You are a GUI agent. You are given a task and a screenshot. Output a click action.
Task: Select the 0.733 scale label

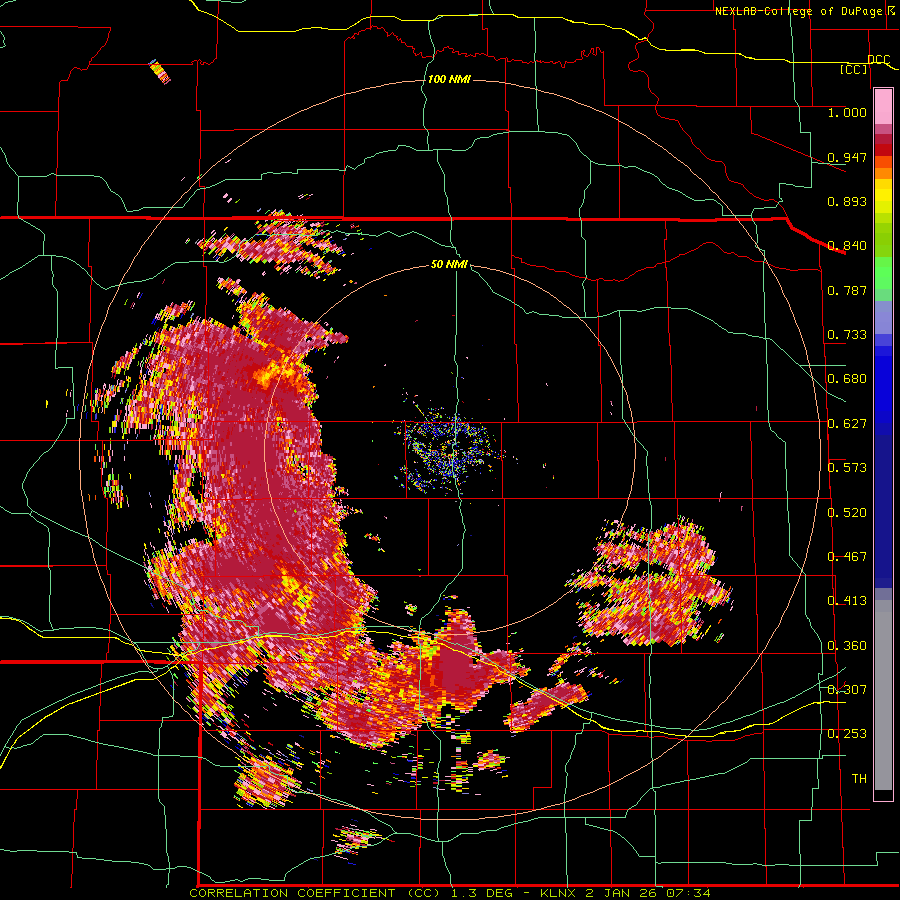coord(847,335)
